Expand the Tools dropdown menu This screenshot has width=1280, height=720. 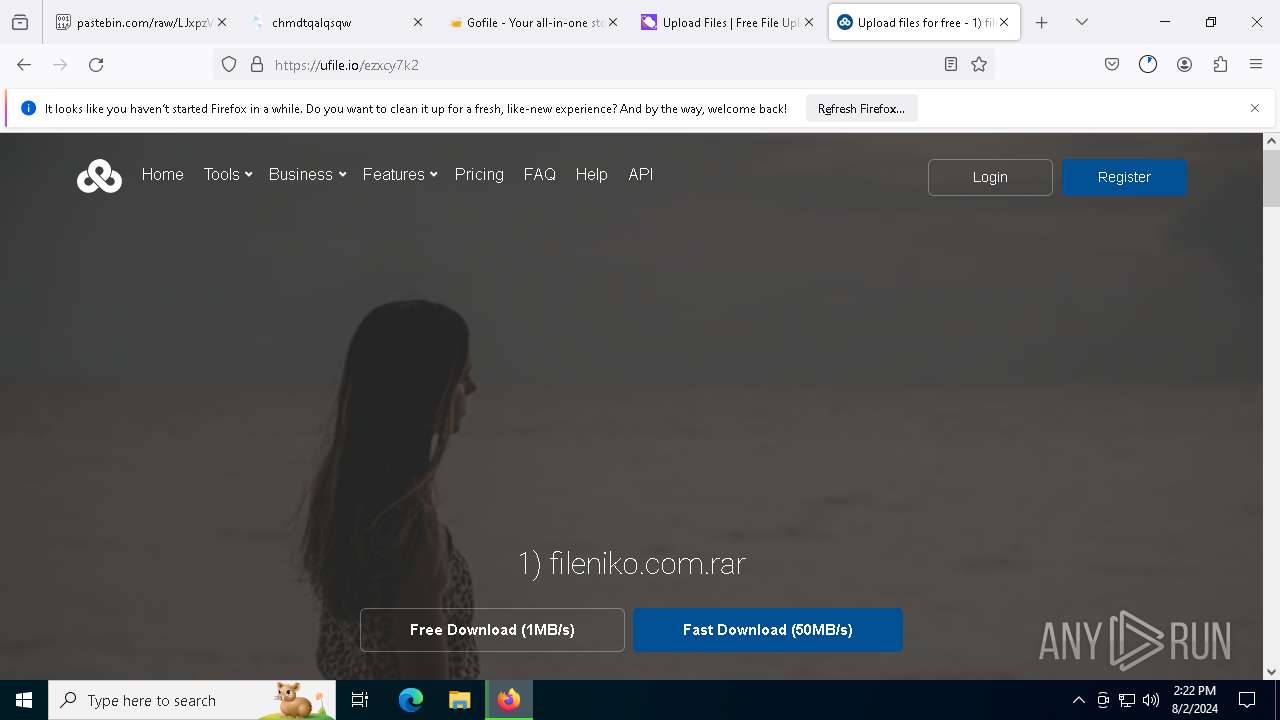pyautogui.click(x=227, y=174)
